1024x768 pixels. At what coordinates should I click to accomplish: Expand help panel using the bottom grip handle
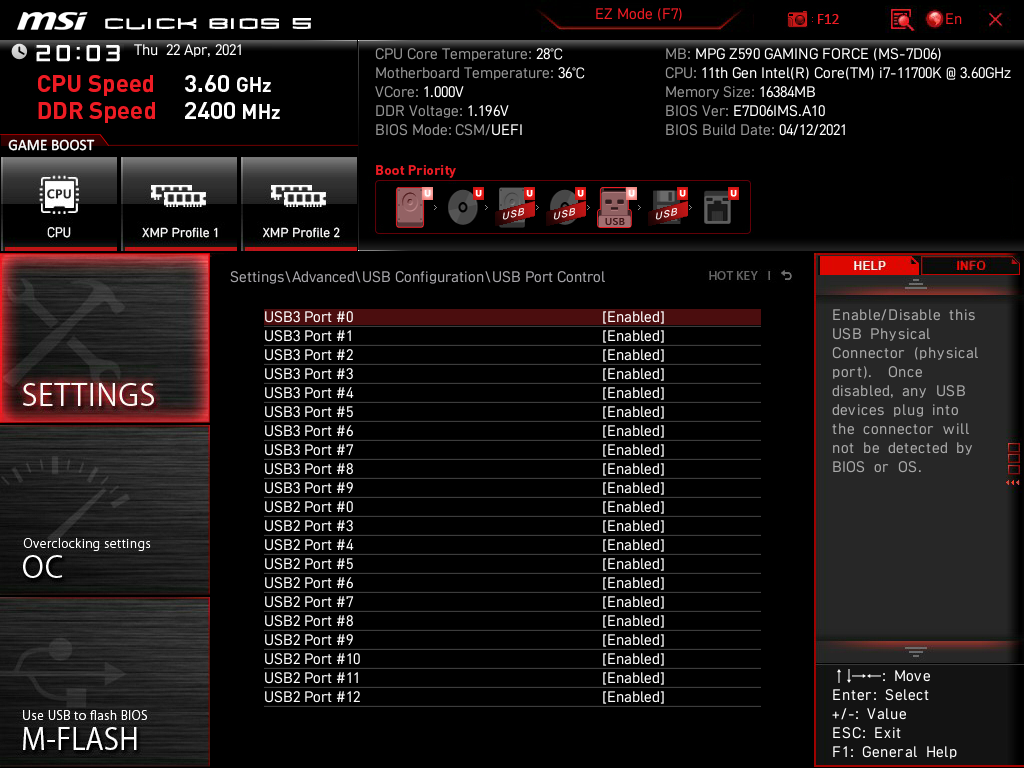(916, 652)
